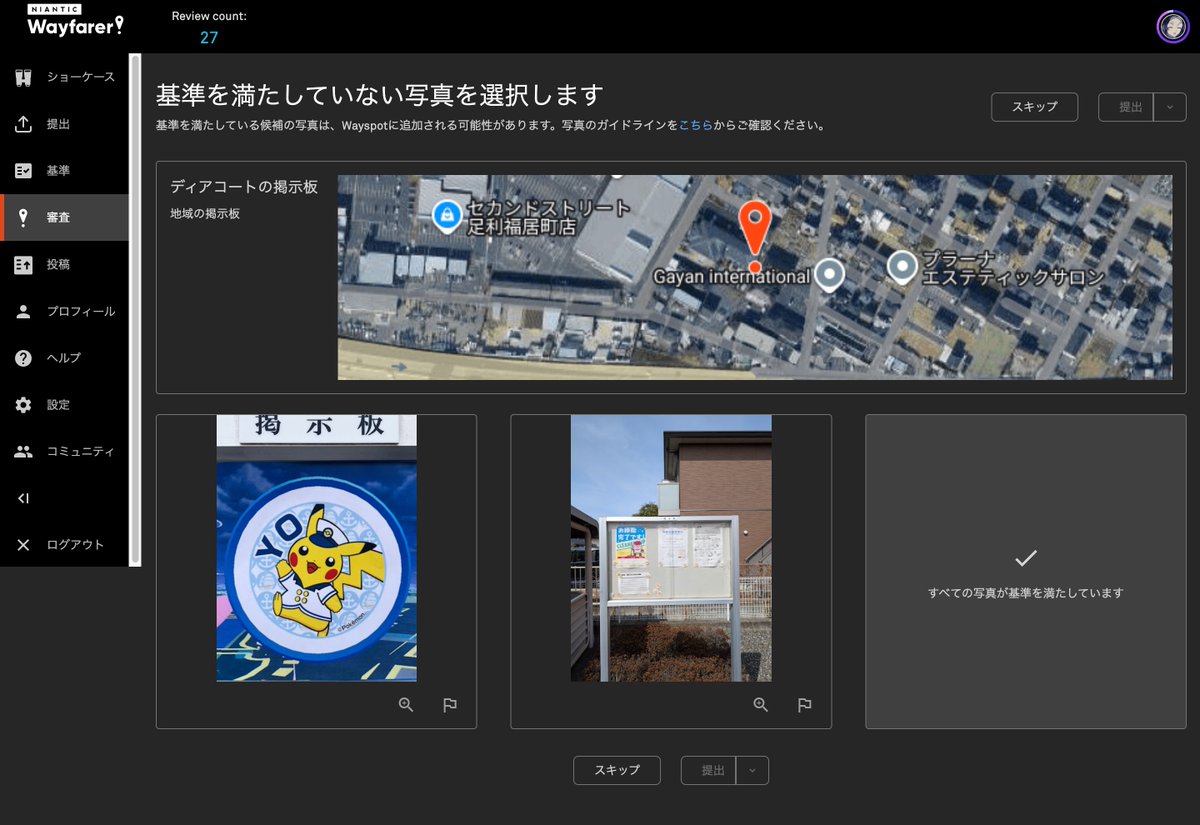Screen dimensions: 1200x825
Task: Flag the bulletin board photo
Action: point(804,705)
